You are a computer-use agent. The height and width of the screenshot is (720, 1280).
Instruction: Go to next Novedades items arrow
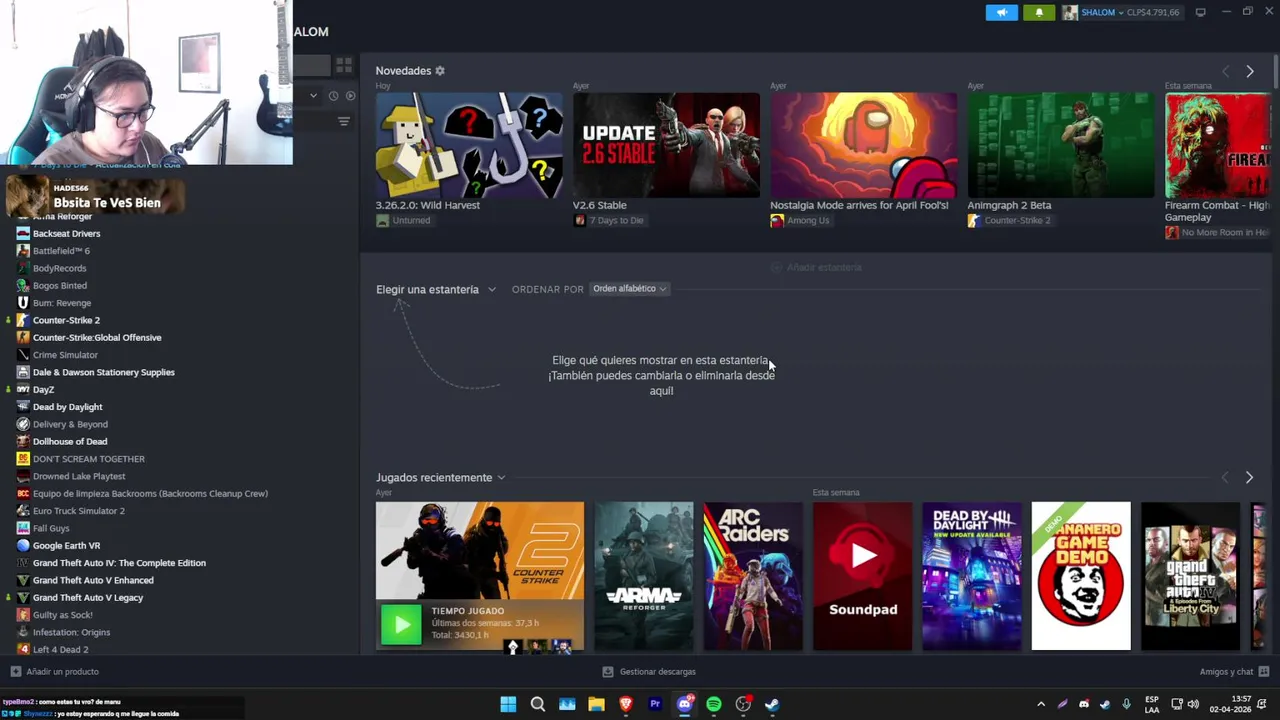pos(1249,71)
